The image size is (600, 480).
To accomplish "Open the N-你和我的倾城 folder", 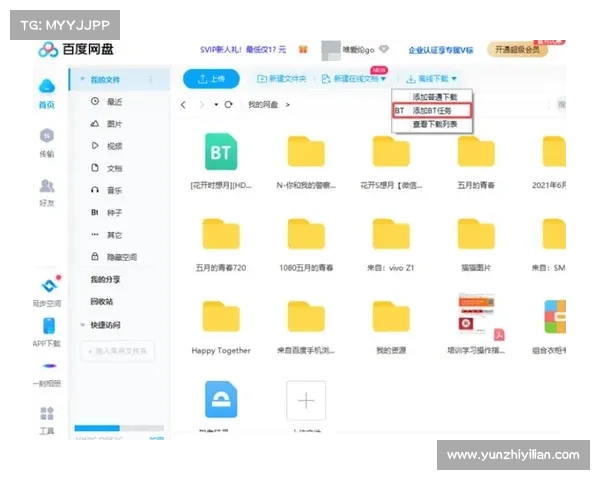I will pos(306,152).
